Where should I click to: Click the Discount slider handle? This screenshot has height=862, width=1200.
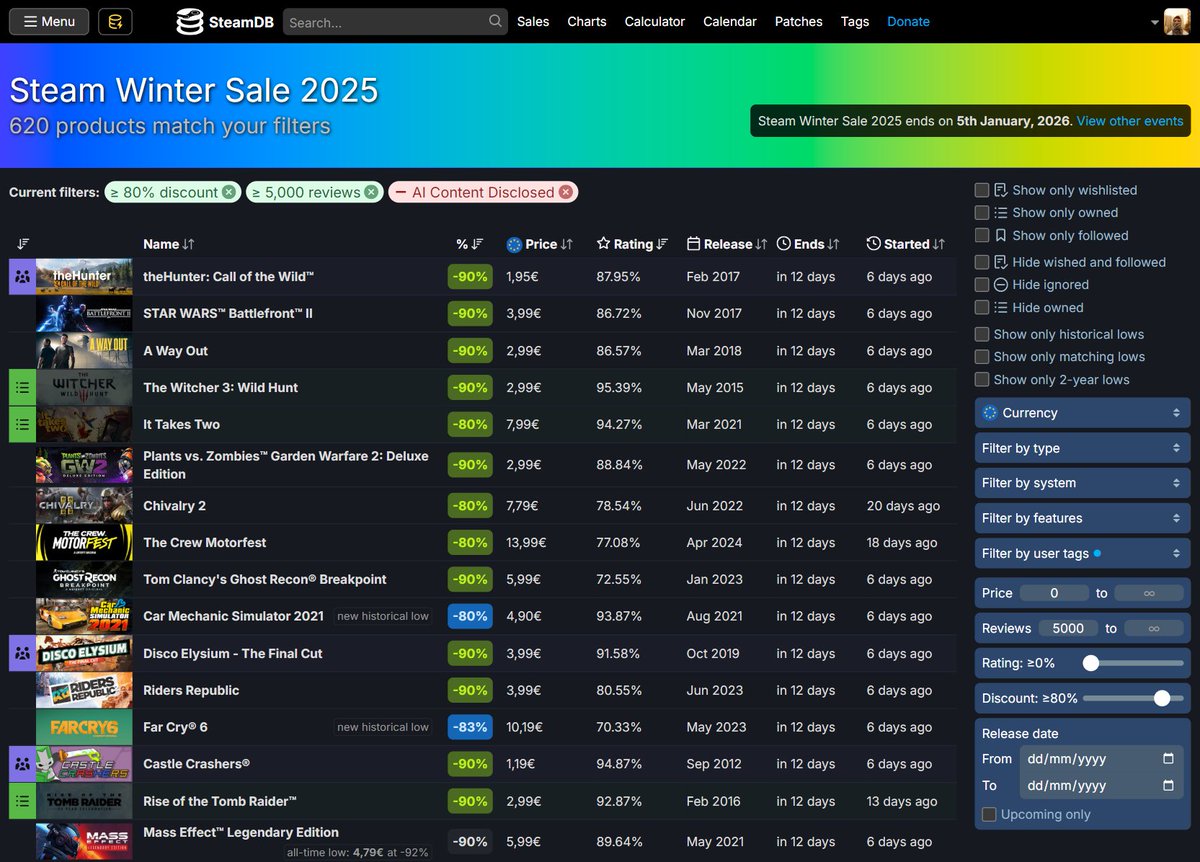click(1162, 698)
